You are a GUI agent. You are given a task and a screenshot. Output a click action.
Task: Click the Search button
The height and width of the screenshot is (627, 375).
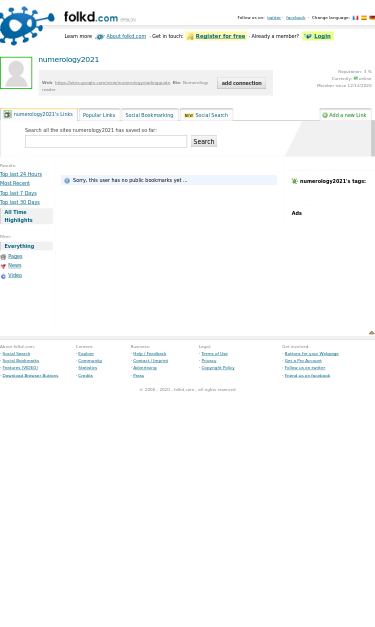tap(204, 141)
